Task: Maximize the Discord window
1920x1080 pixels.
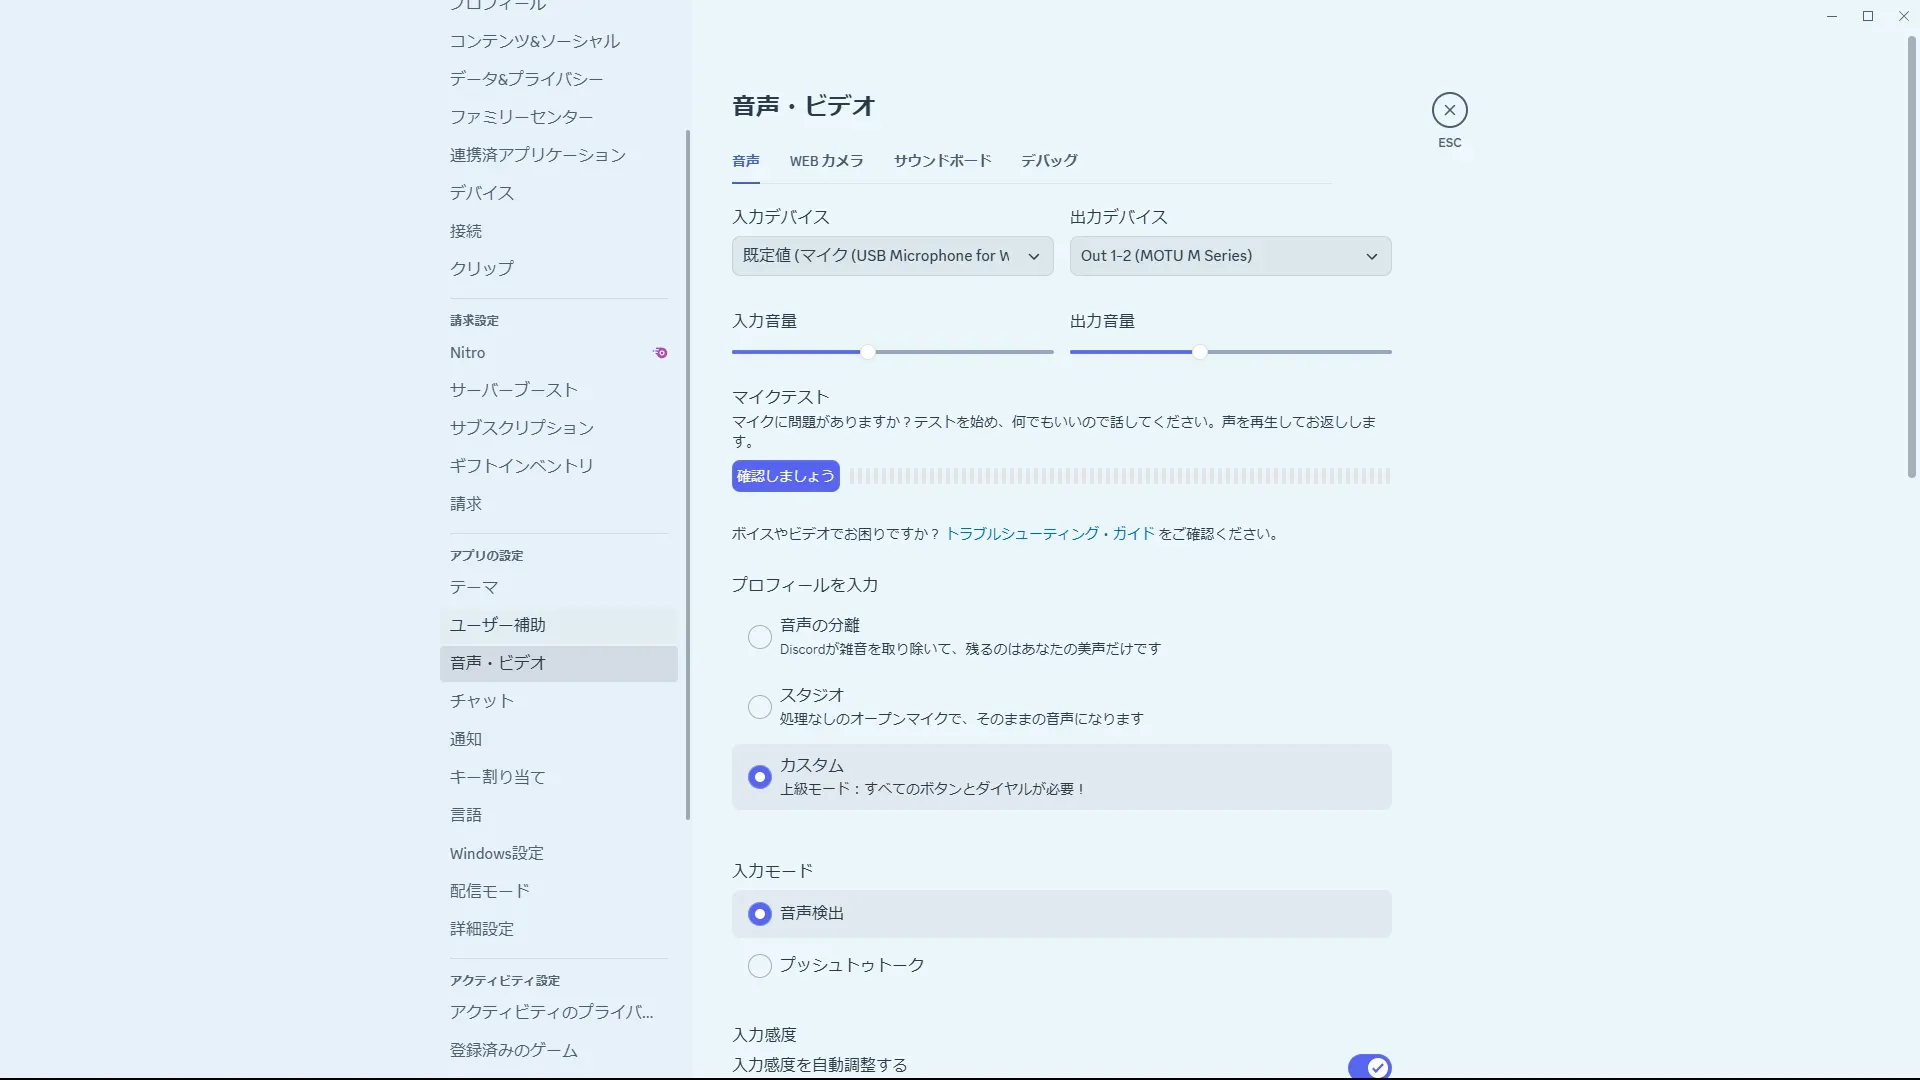Action: (x=1867, y=16)
